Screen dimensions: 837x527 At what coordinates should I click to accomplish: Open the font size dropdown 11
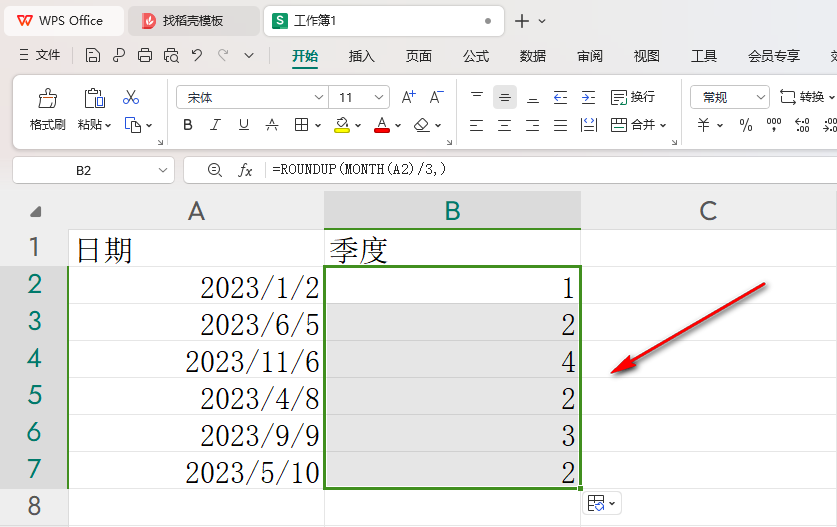pyautogui.click(x=378, y=97)
